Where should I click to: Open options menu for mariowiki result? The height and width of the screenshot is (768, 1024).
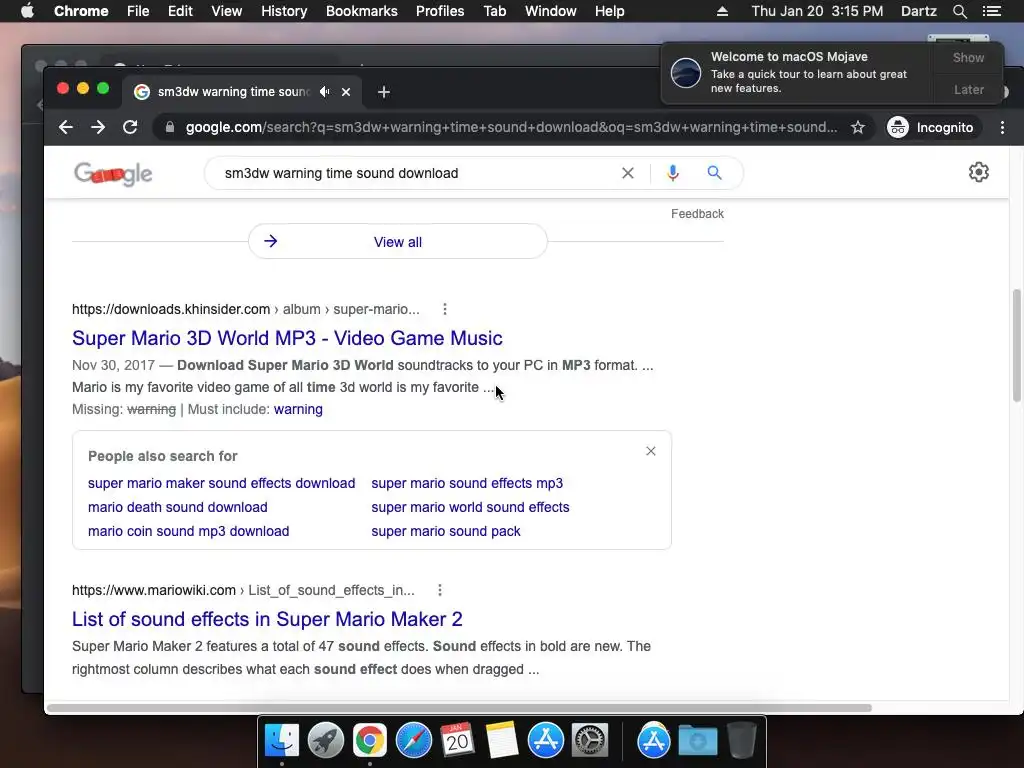(440, 590)
